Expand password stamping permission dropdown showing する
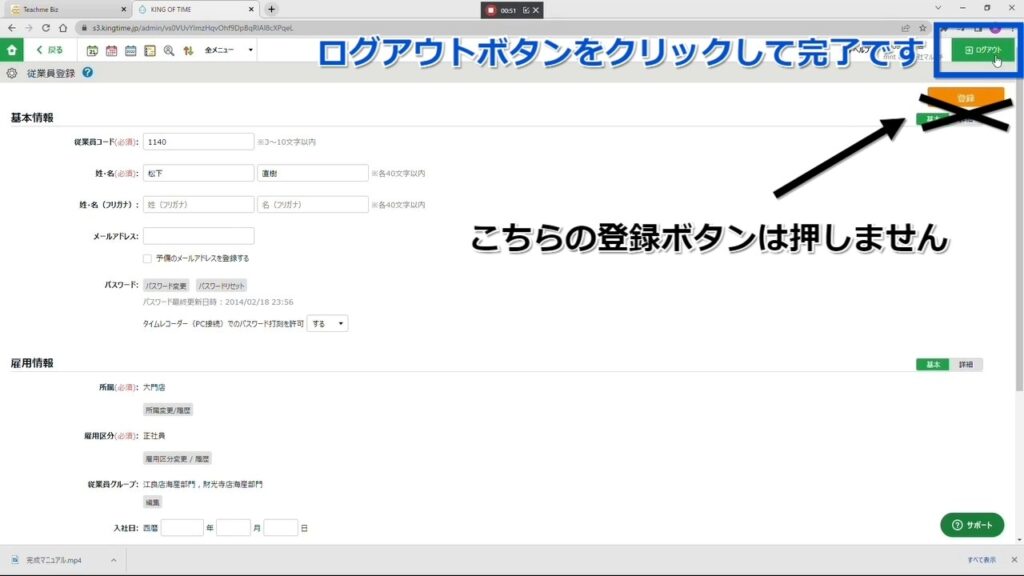Image resolution: width=1024 pixels, height=576 pixels. (327, 323)
